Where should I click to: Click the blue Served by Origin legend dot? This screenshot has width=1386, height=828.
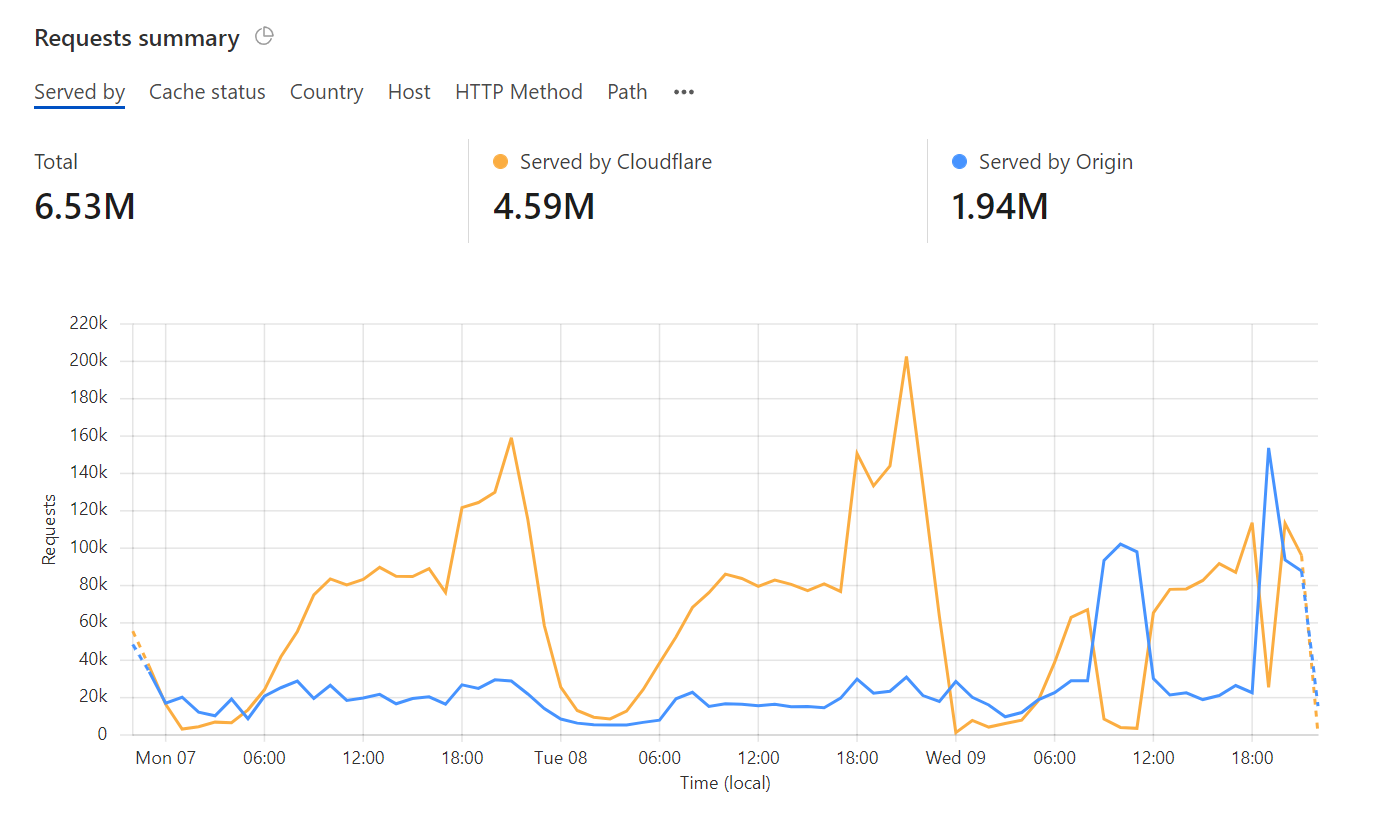960,162
